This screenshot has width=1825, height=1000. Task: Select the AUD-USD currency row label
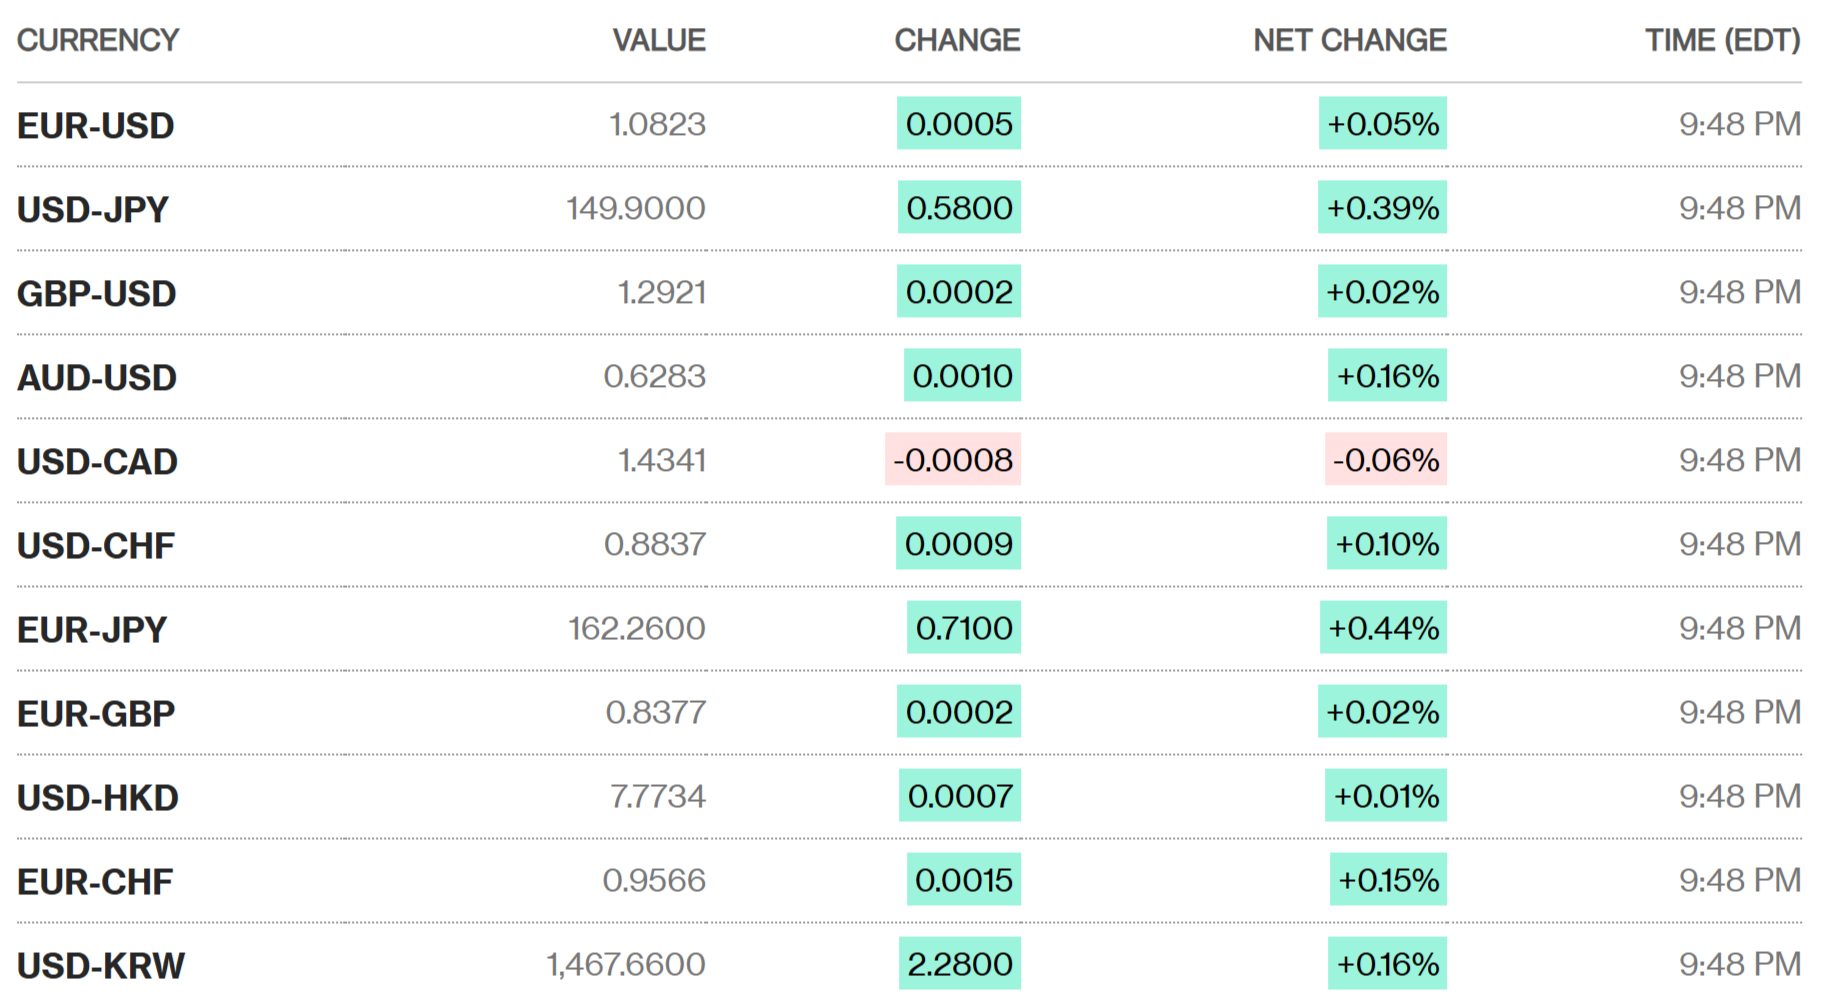pyautogui.click(x=97, y=378)
